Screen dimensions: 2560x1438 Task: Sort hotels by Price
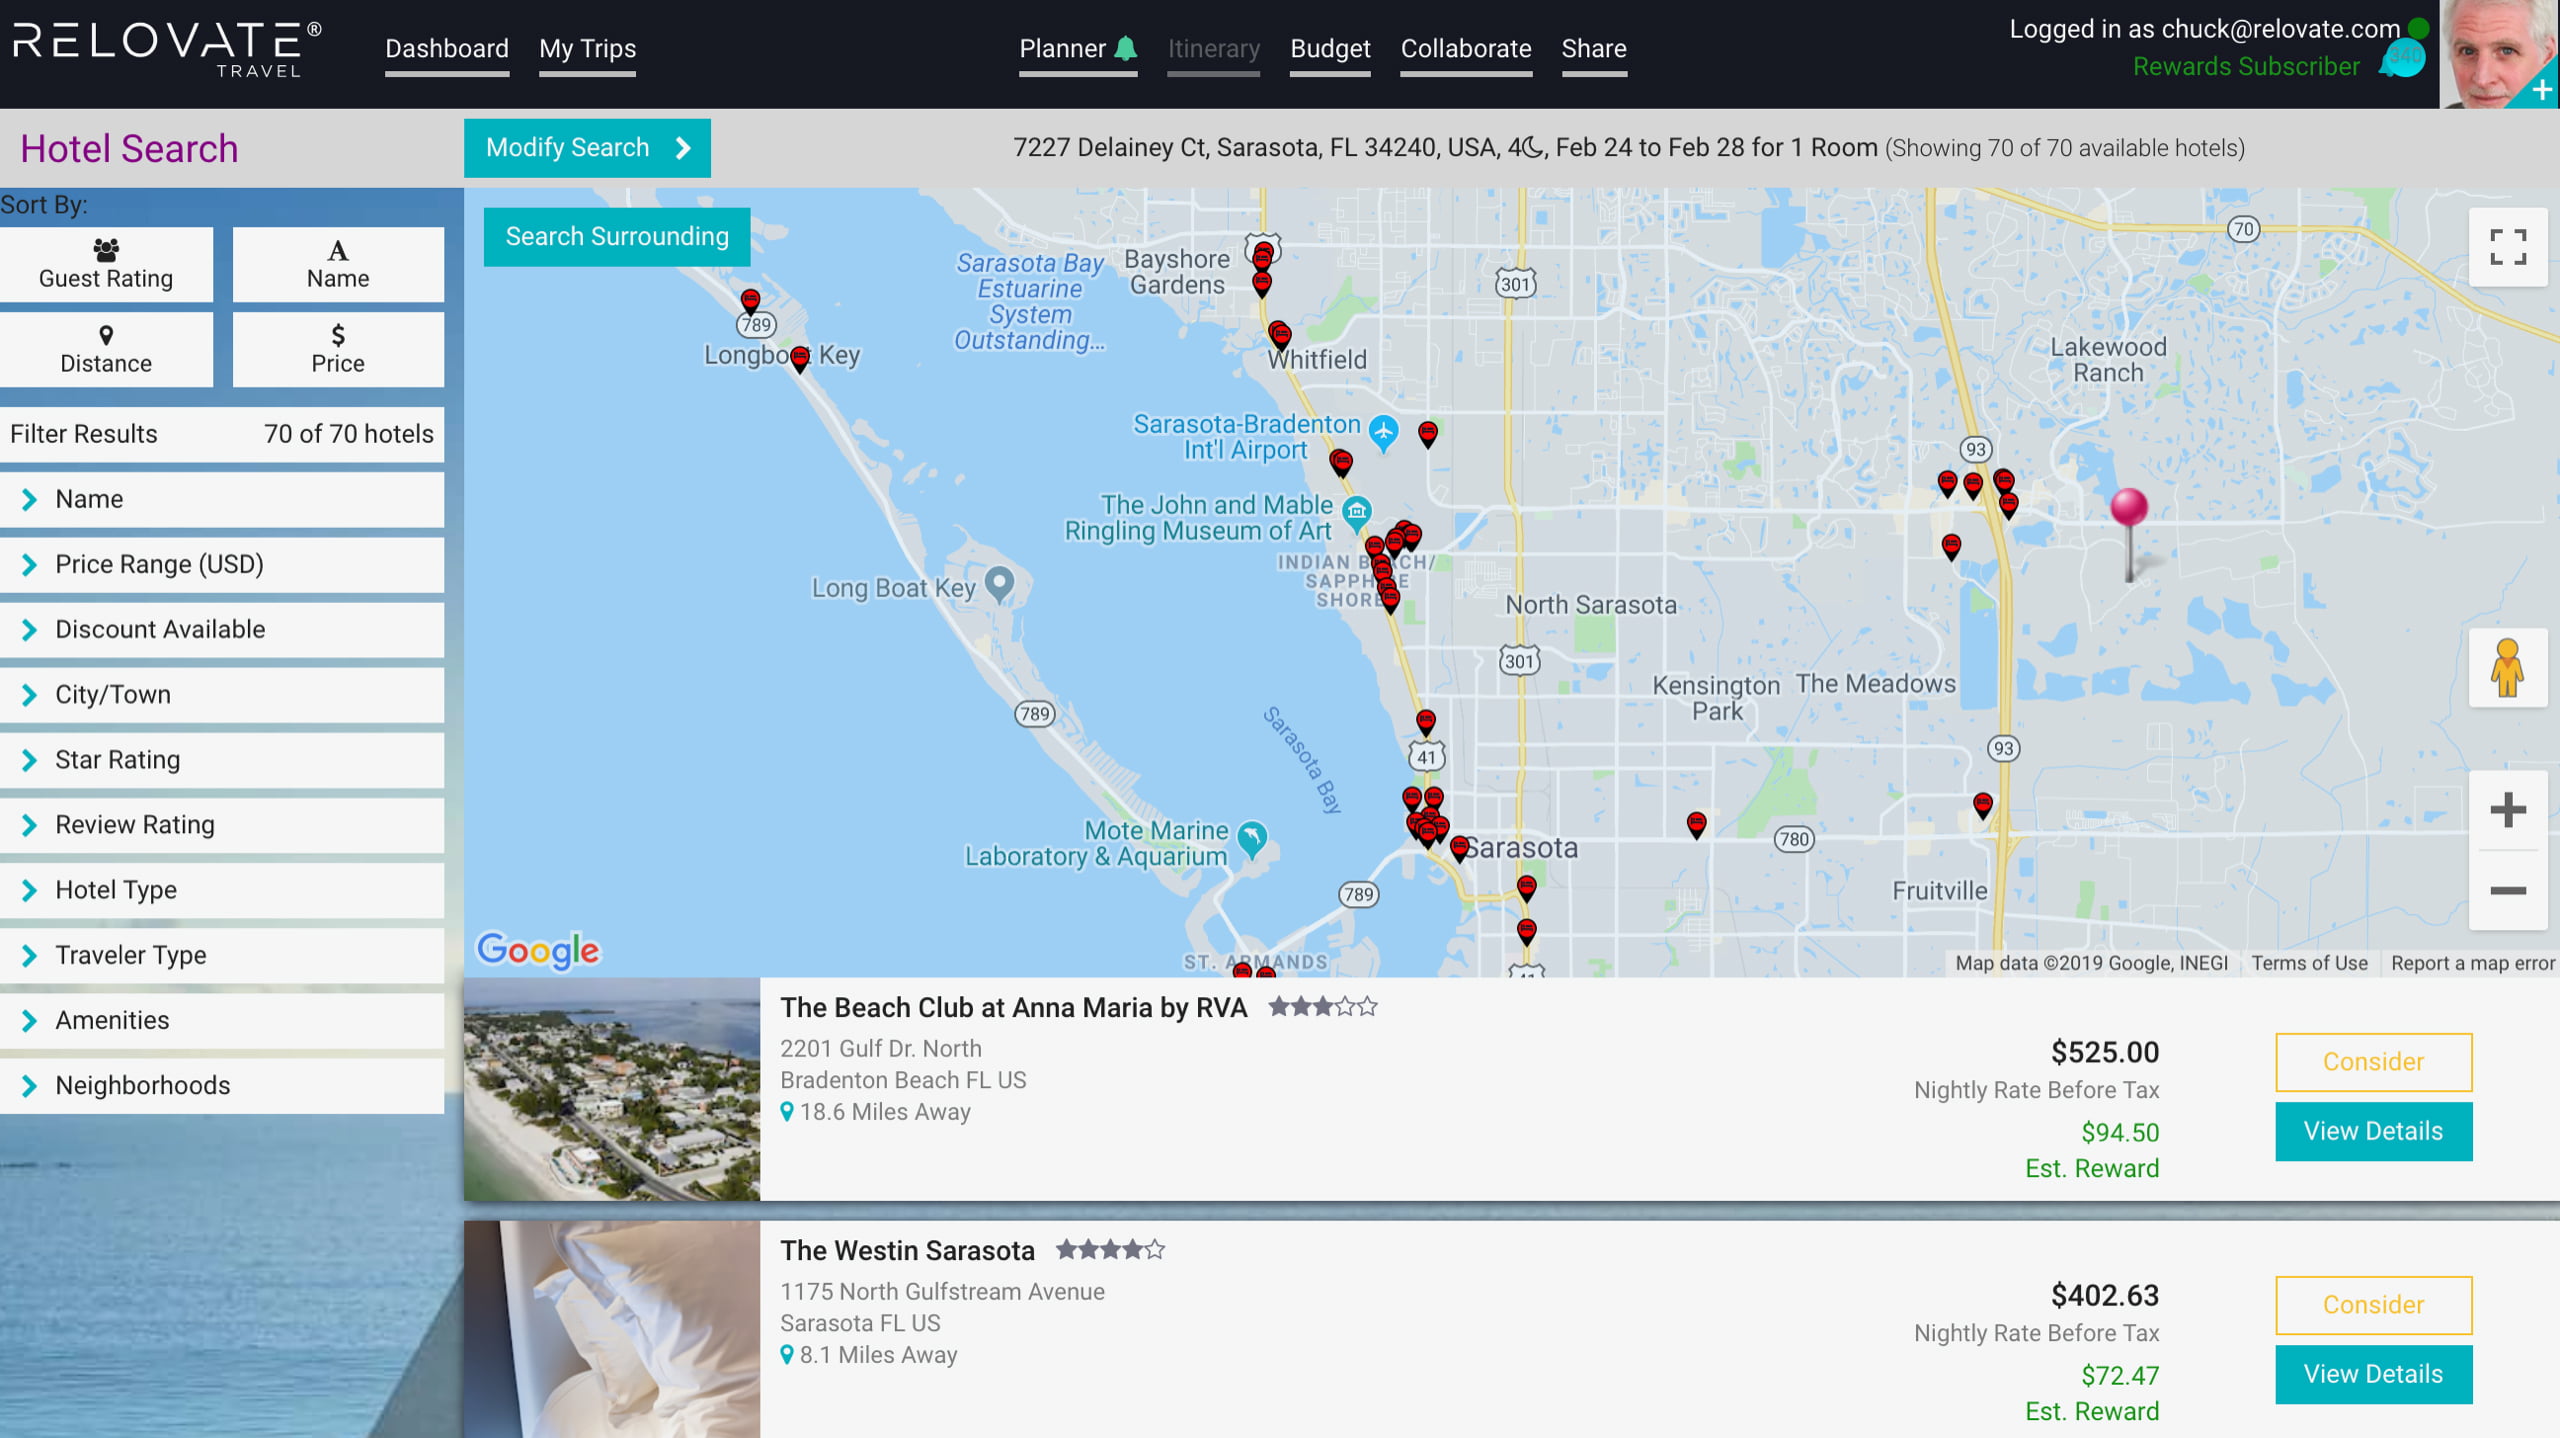[338, 349]
